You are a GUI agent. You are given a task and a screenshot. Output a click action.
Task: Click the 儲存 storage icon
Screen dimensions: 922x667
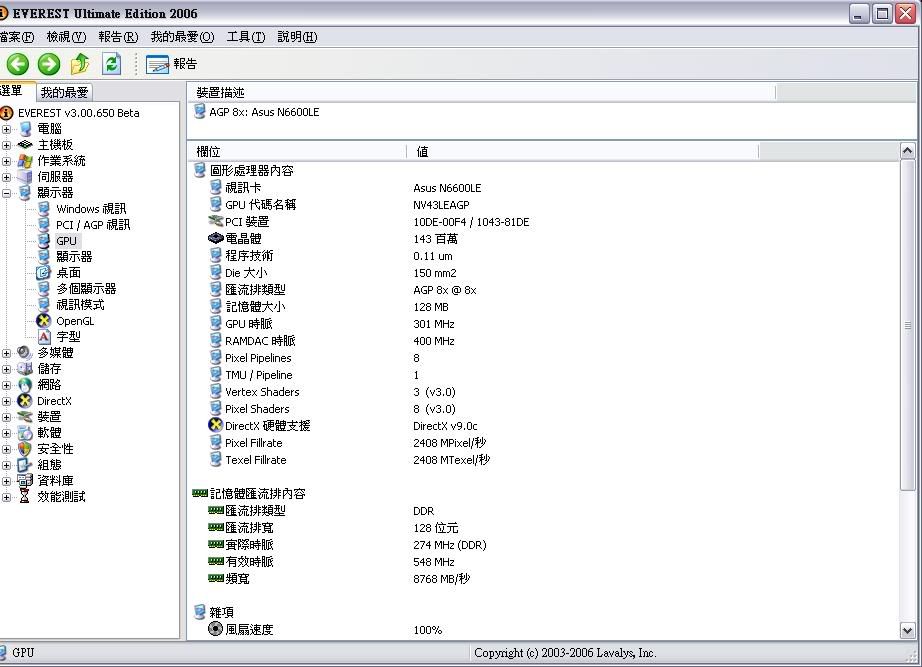click(25, 369)
